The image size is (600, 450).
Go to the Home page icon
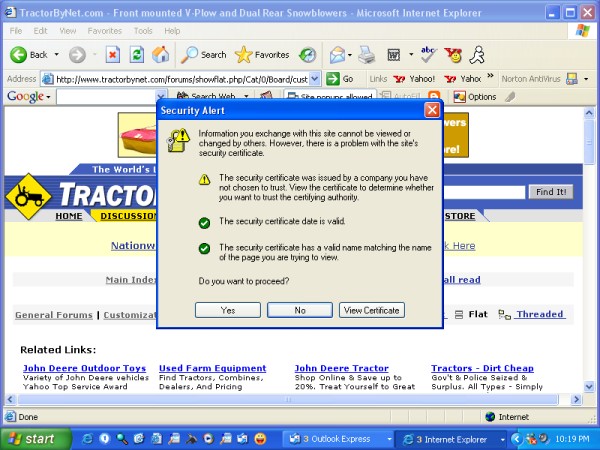point(160,54)
